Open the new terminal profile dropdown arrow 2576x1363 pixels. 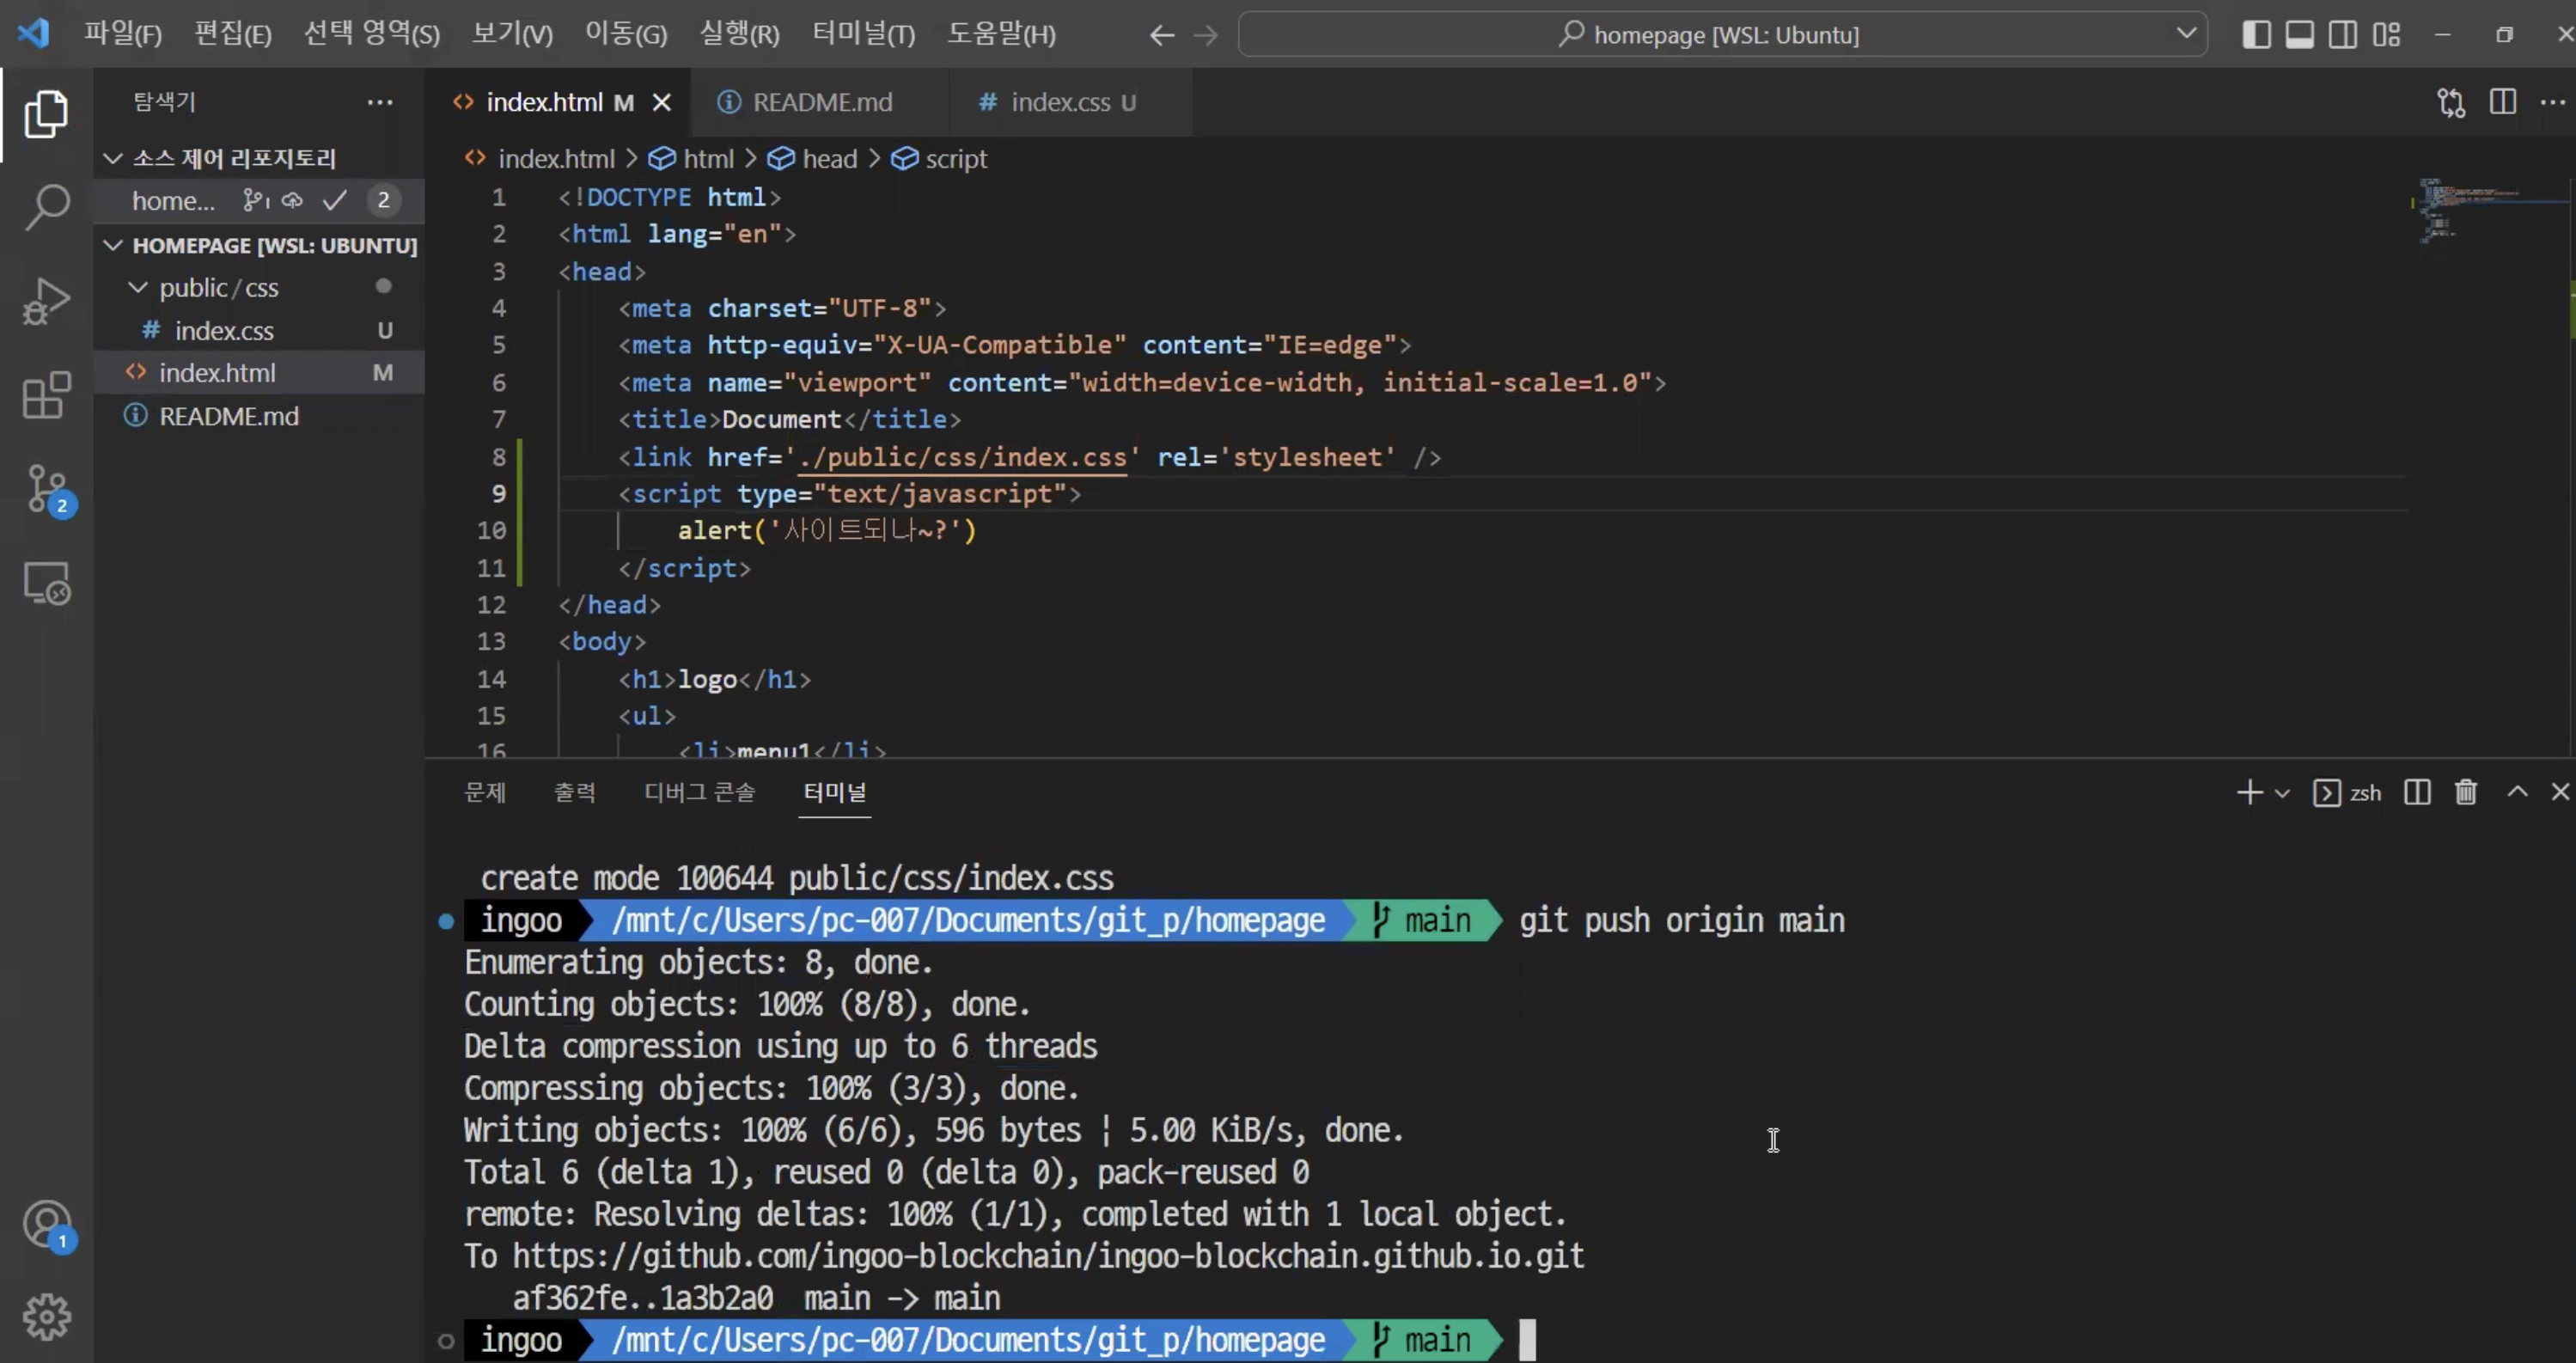(x=2282, y=794)
